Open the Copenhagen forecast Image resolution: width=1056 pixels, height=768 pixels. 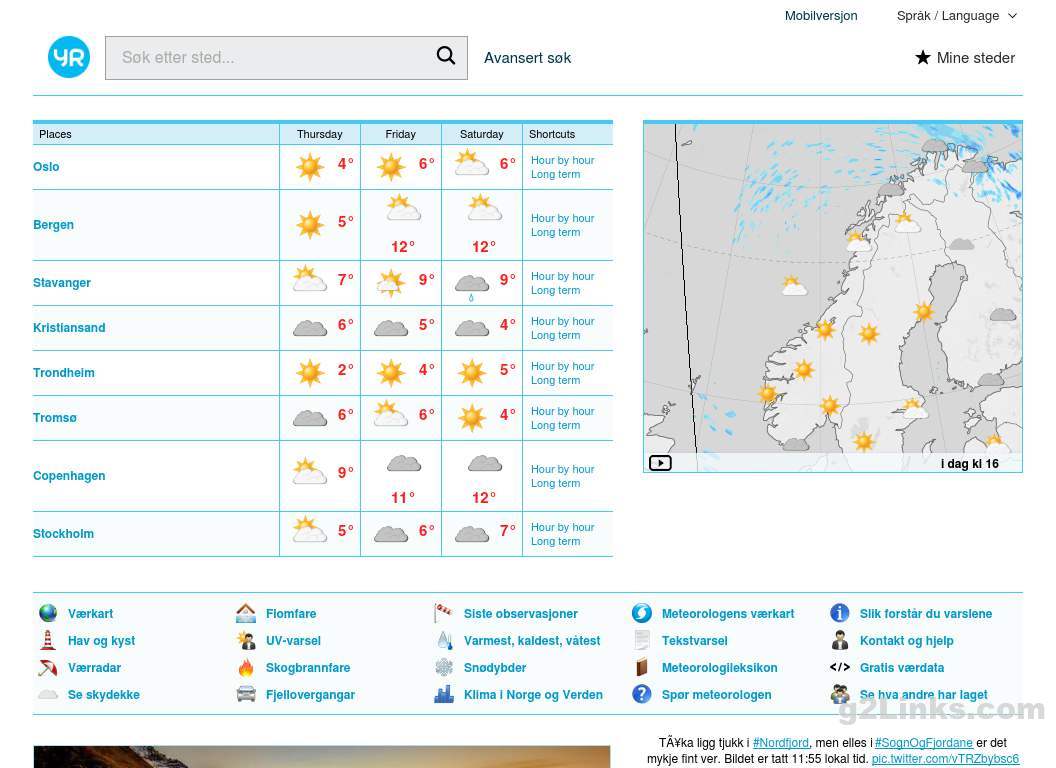pos(69,476)
